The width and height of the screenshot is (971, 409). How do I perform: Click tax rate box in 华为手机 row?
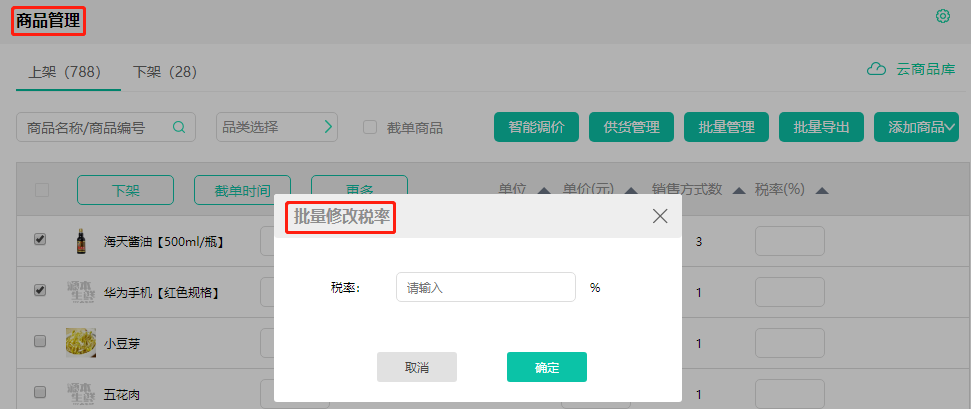[790, 292]
